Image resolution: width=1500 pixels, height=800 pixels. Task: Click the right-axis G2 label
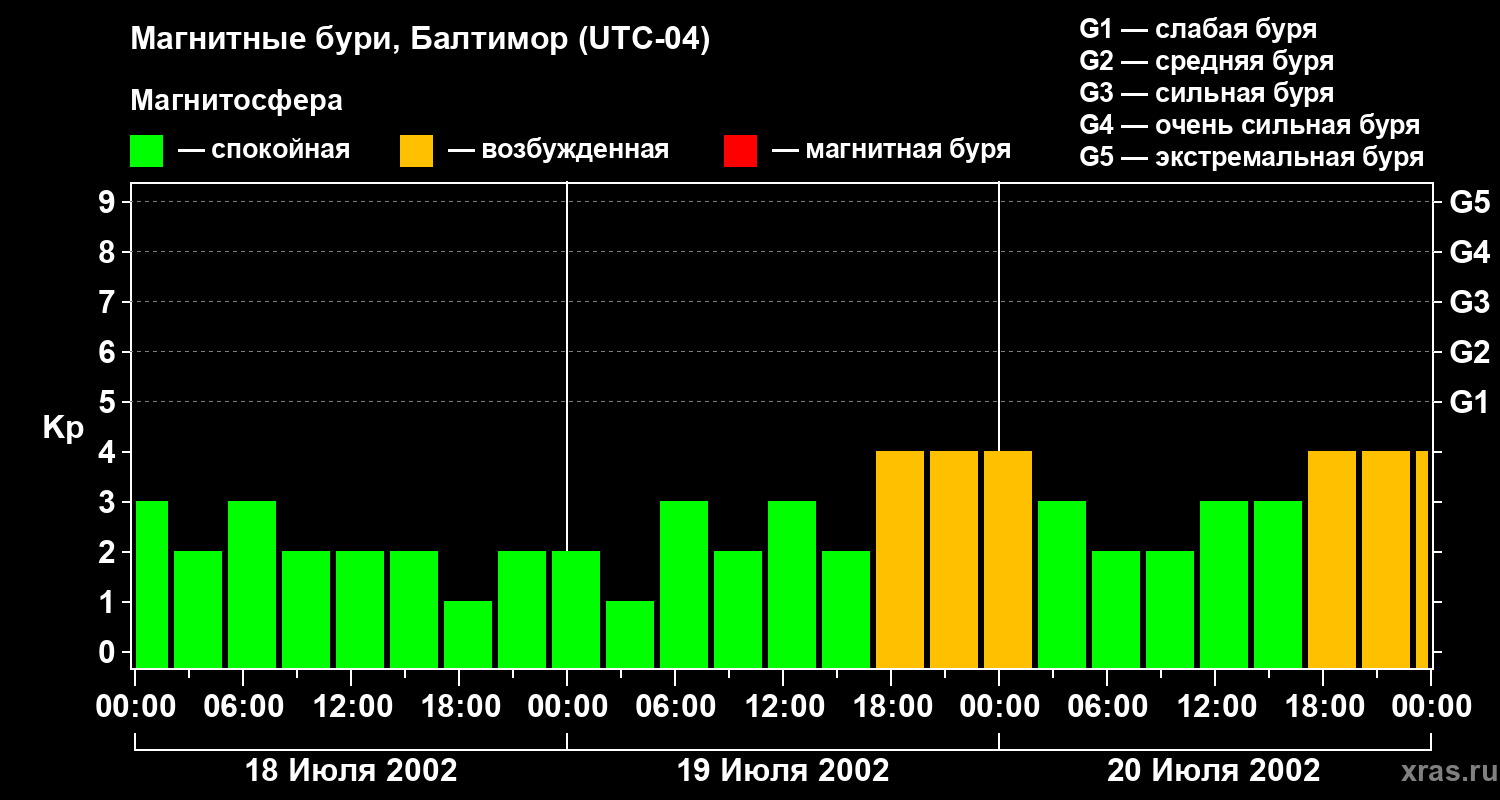pos(1470,352)
